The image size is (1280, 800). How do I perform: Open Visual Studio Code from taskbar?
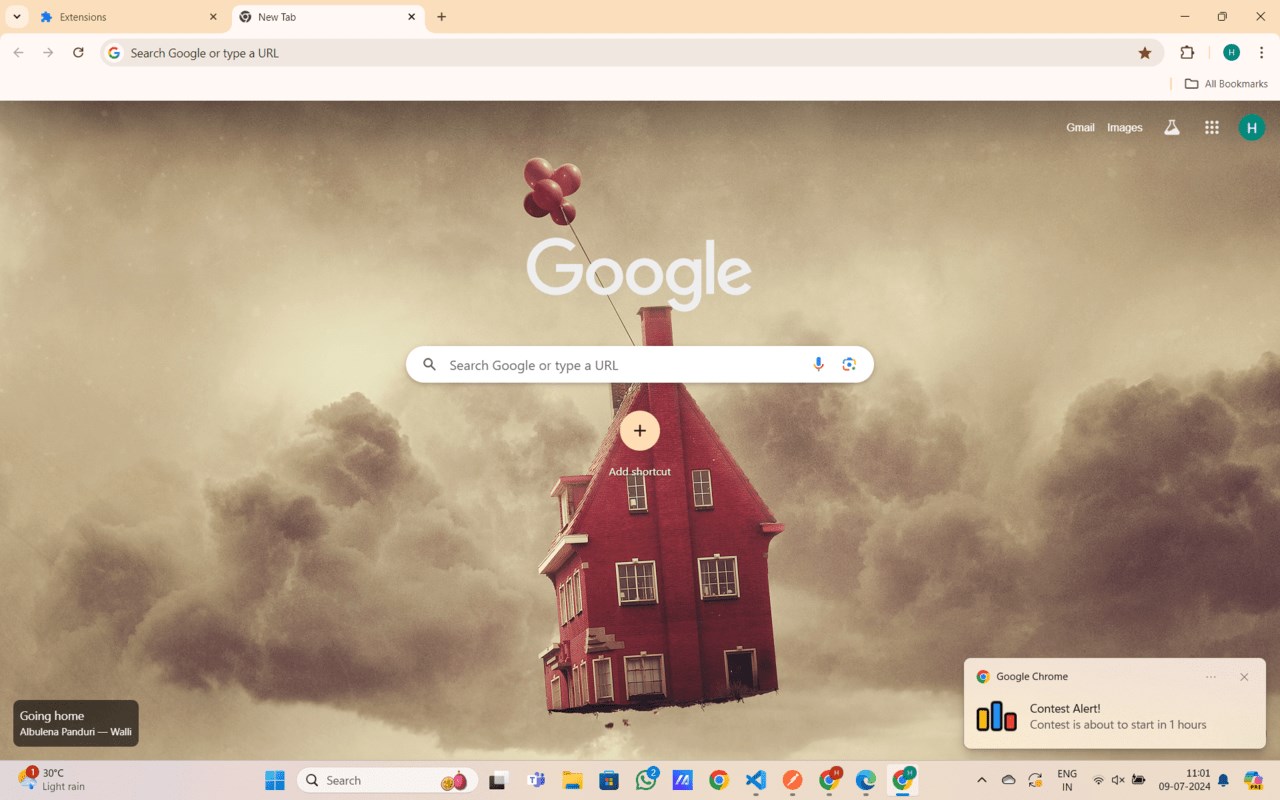click(x=756, y=780)
